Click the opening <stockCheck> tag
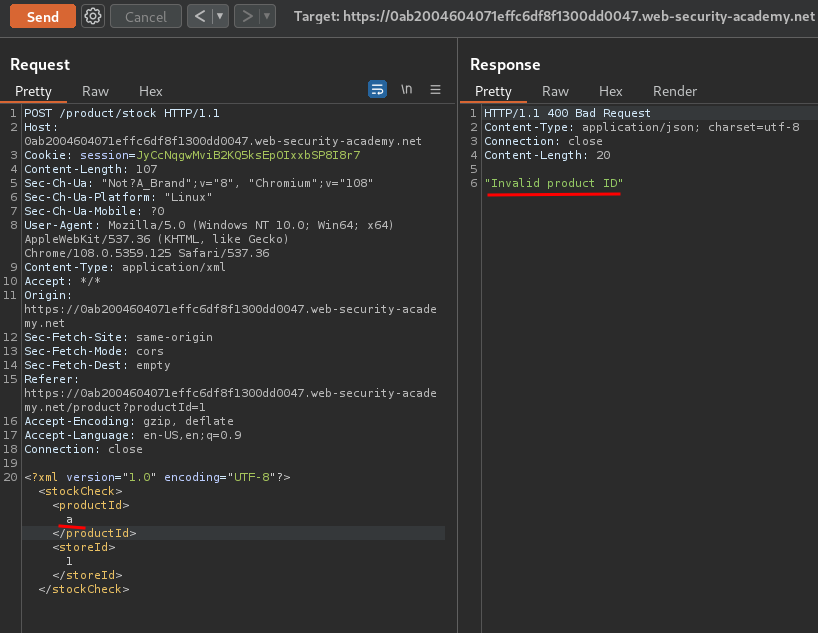818x633 pixels. coord(80,491)
